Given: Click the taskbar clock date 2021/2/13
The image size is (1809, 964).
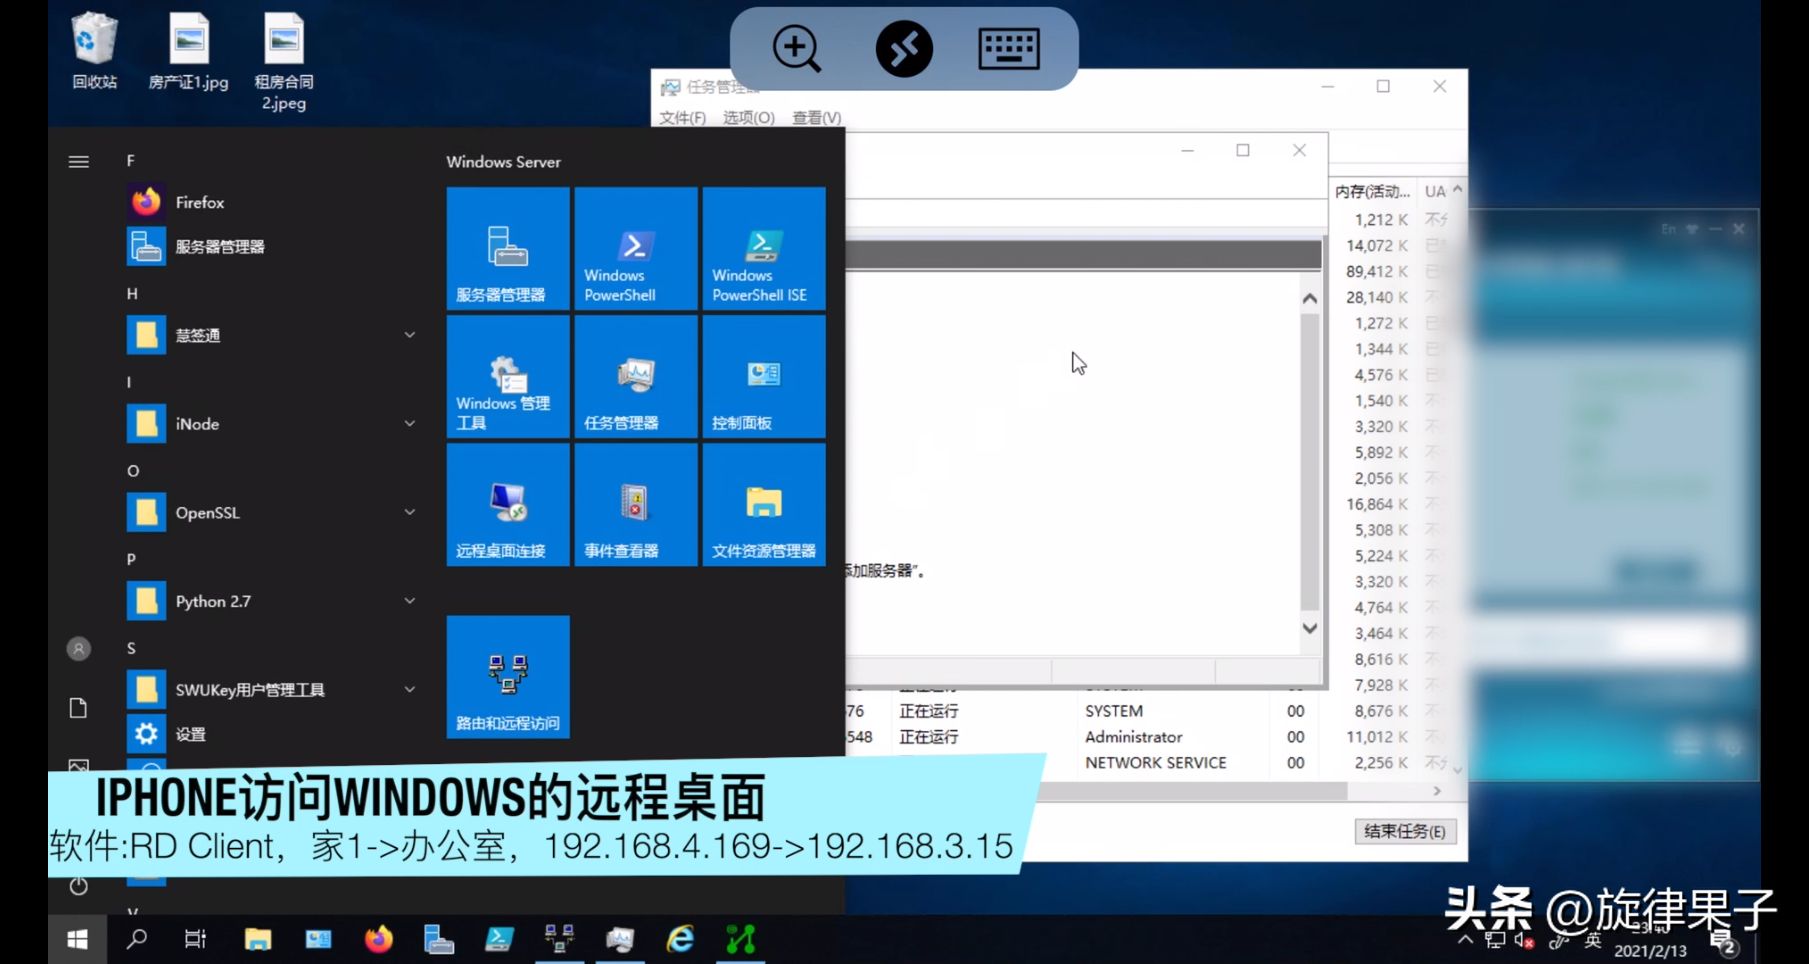Looking at the screenshot, I should pyautogui.click(x=1650, y=951).
